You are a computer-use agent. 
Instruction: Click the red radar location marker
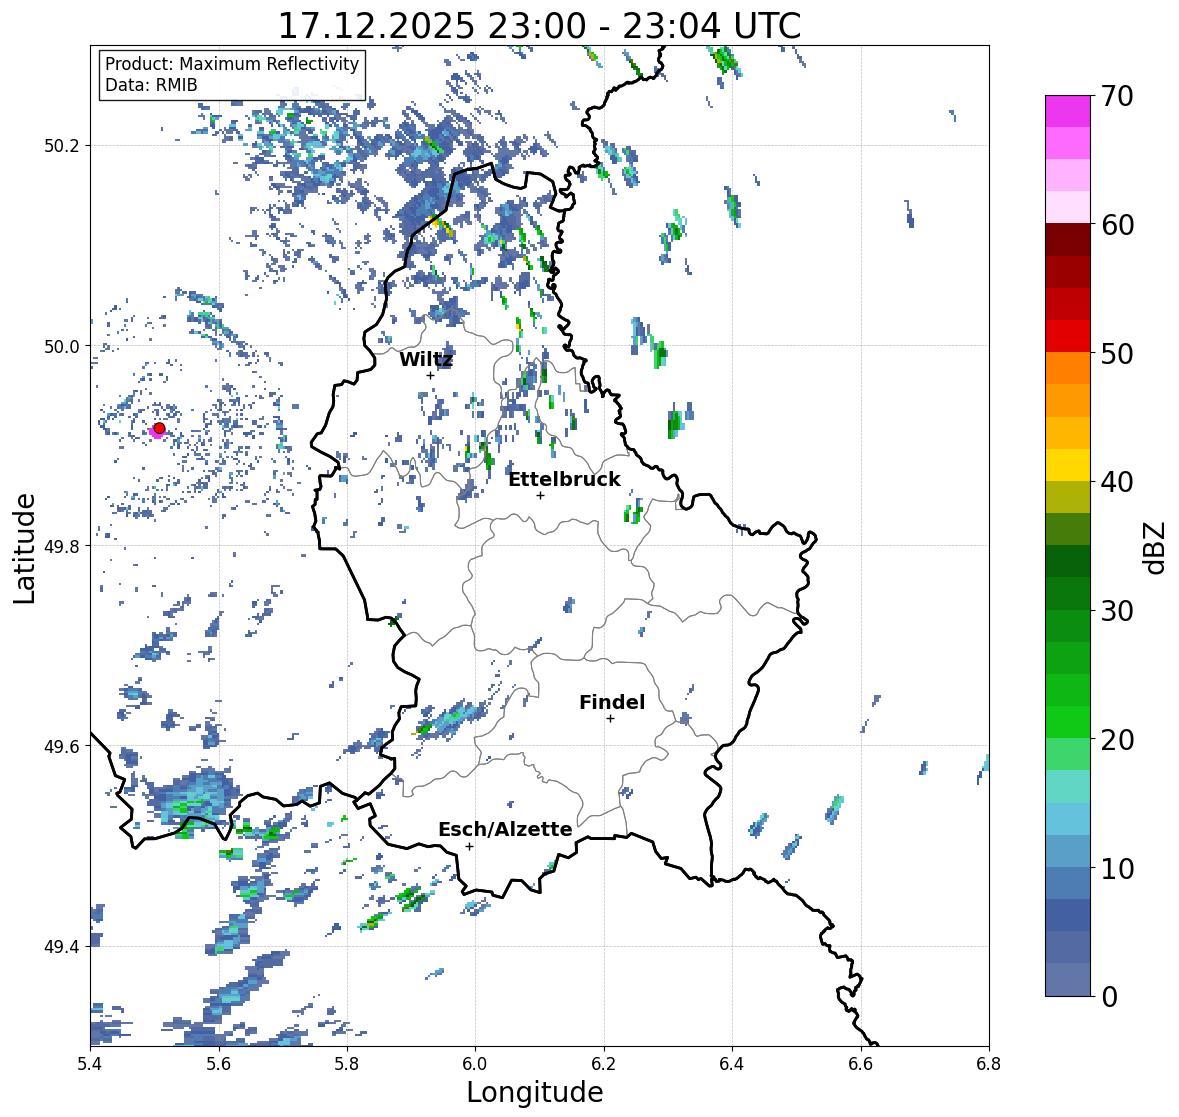(x=159, y=428)
